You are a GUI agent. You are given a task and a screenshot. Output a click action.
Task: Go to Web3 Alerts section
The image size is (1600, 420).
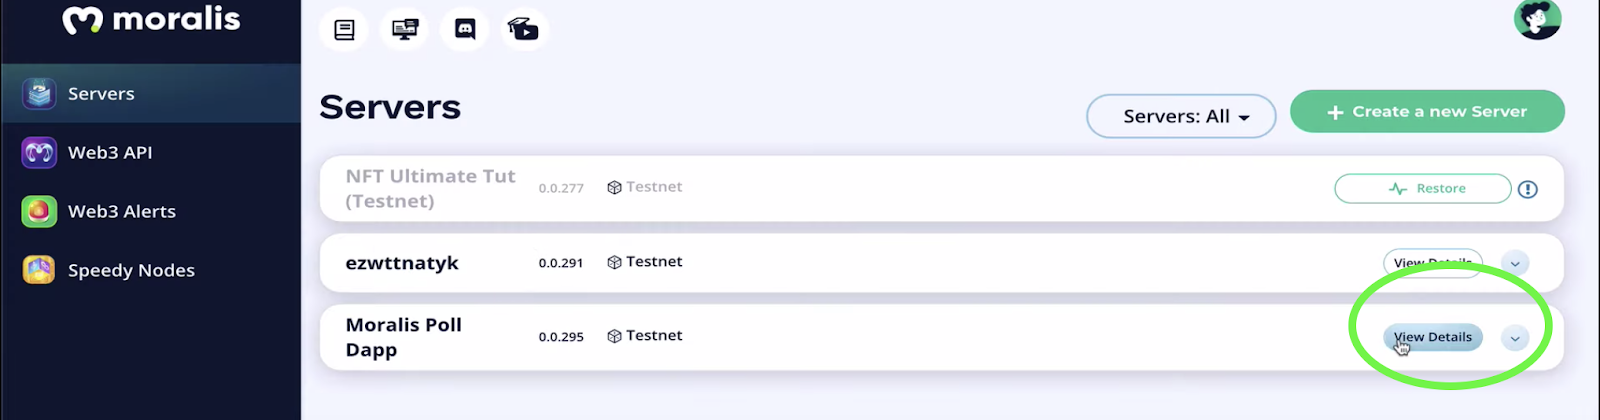click(121, 212)
